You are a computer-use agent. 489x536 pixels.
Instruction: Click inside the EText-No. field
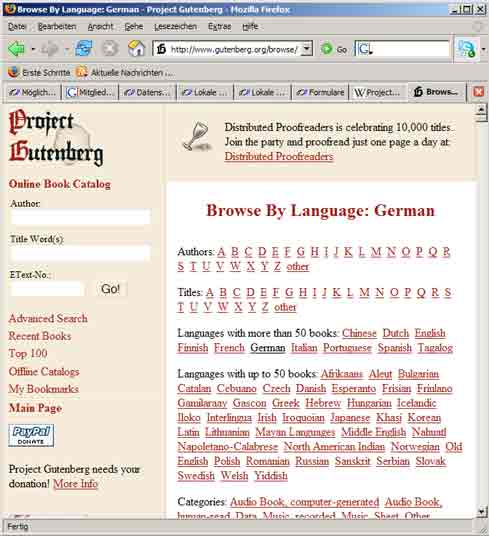47,289
